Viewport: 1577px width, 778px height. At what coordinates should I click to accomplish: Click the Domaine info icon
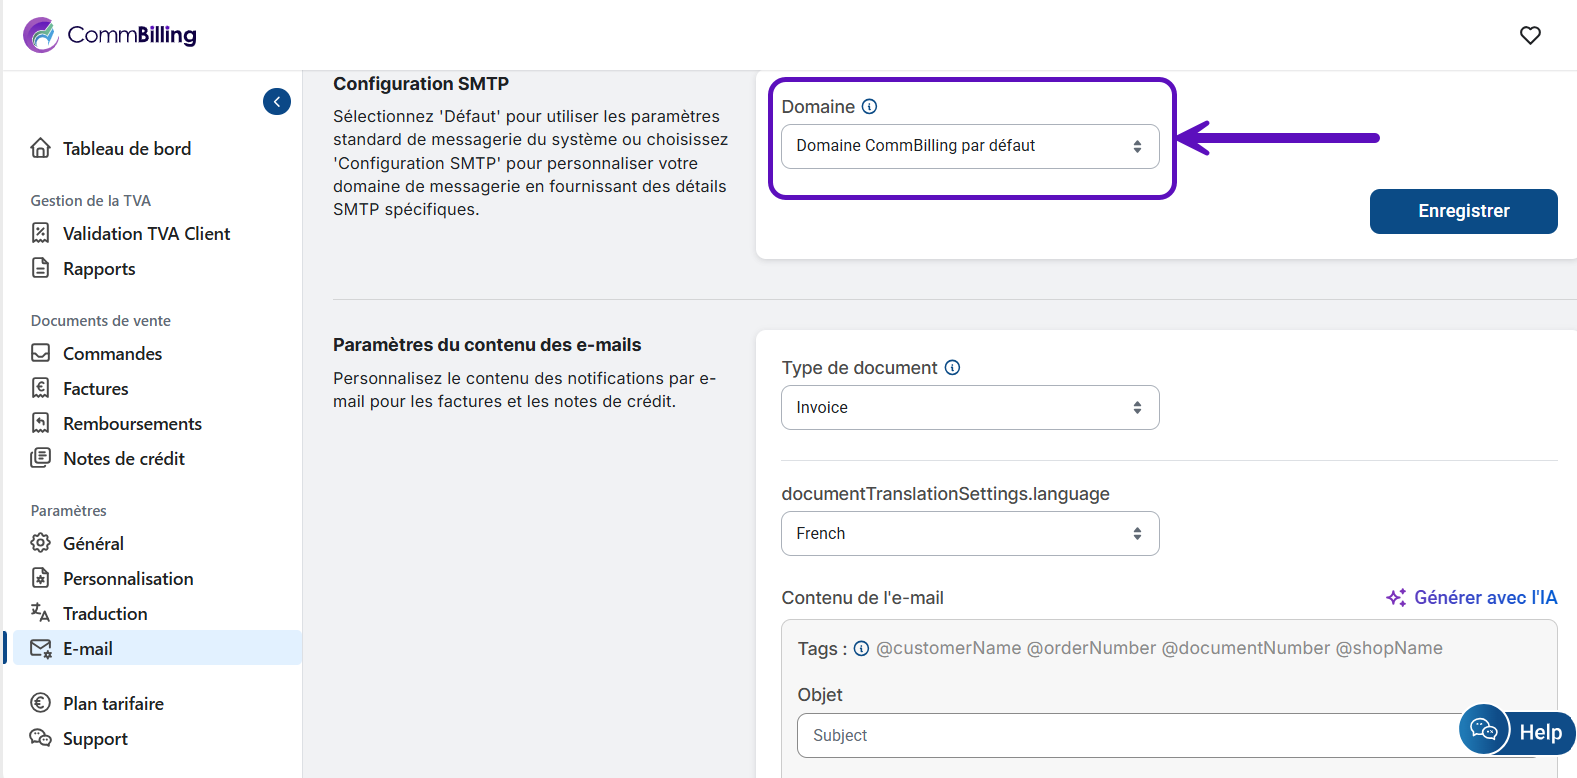tap(869, 107)
